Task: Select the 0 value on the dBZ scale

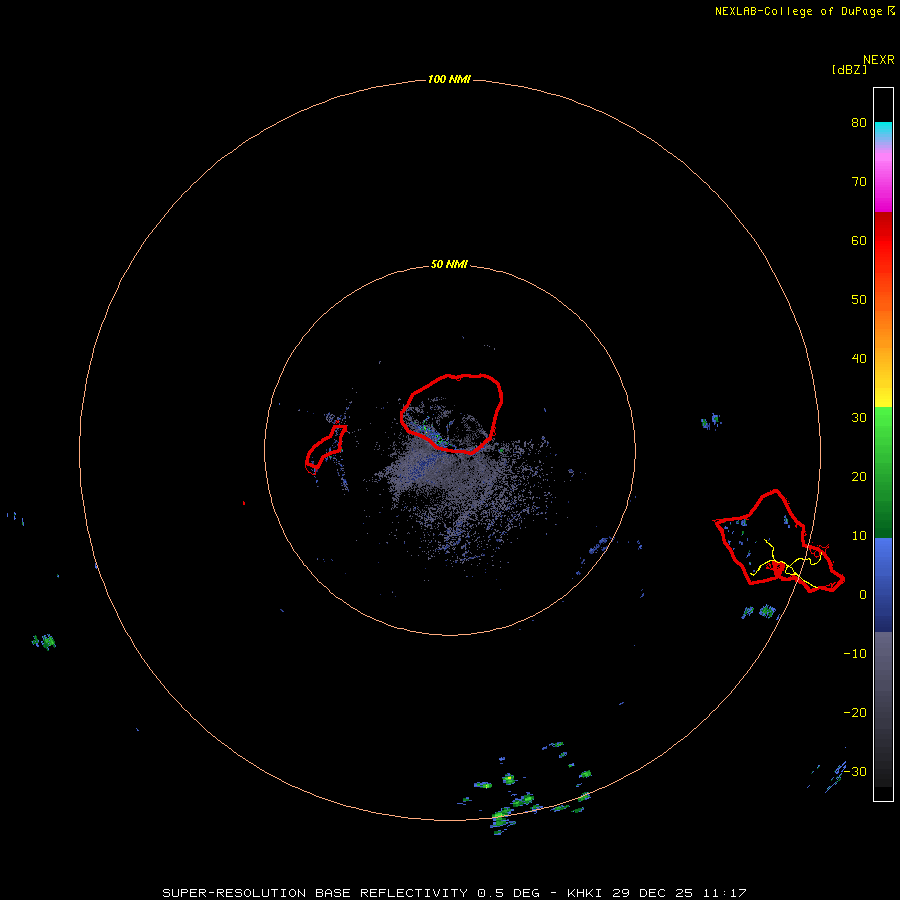Action: coord(863,595)
